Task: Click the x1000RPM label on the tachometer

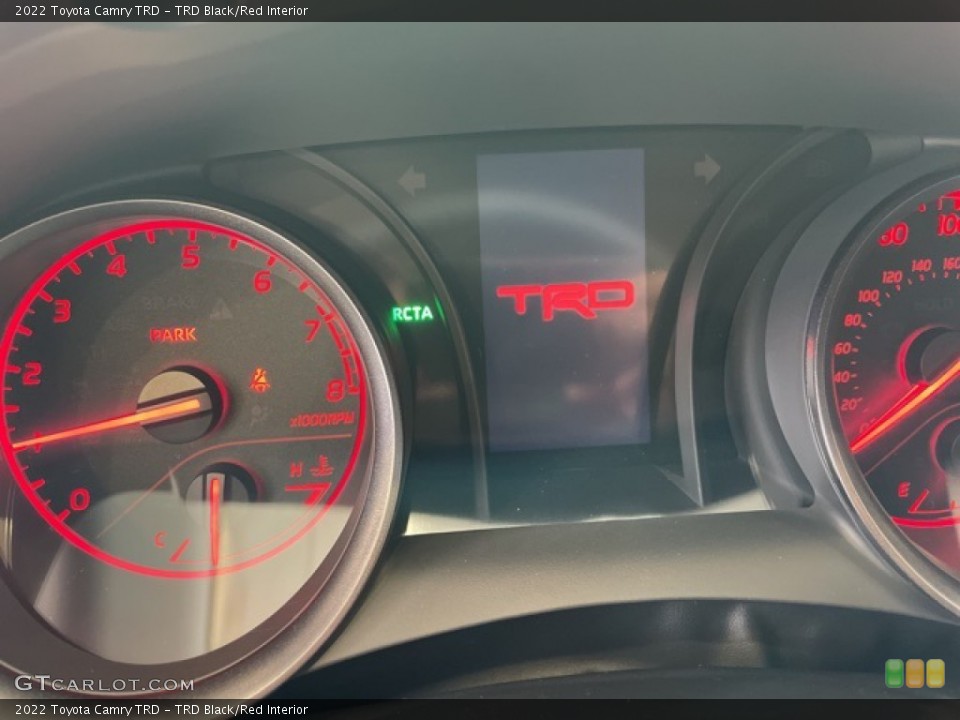Action: coord(322,420)
